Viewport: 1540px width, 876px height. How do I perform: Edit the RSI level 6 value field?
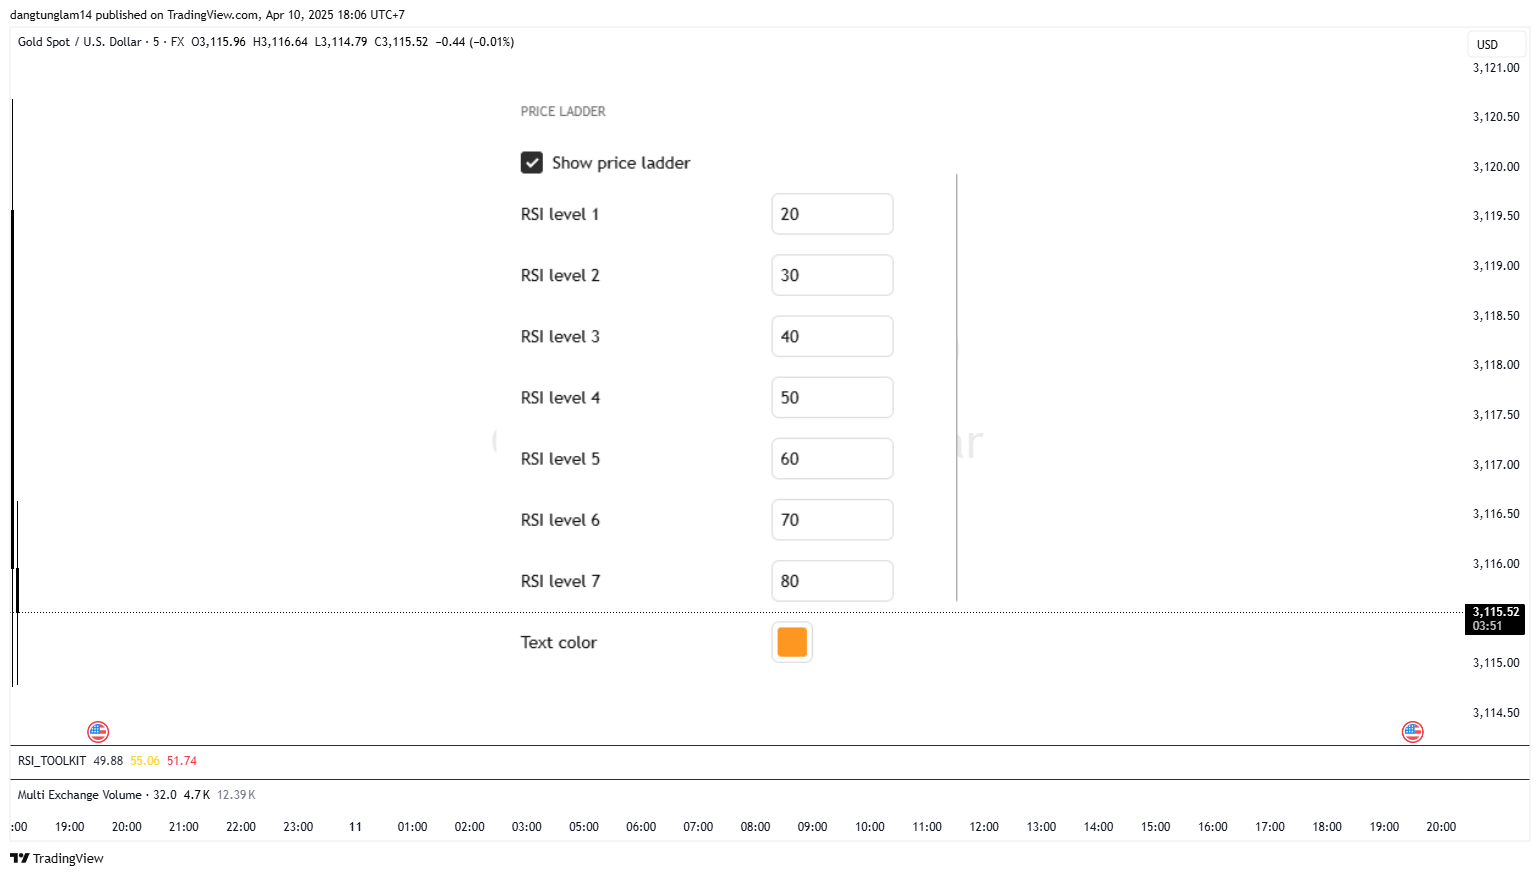point(832,520)
